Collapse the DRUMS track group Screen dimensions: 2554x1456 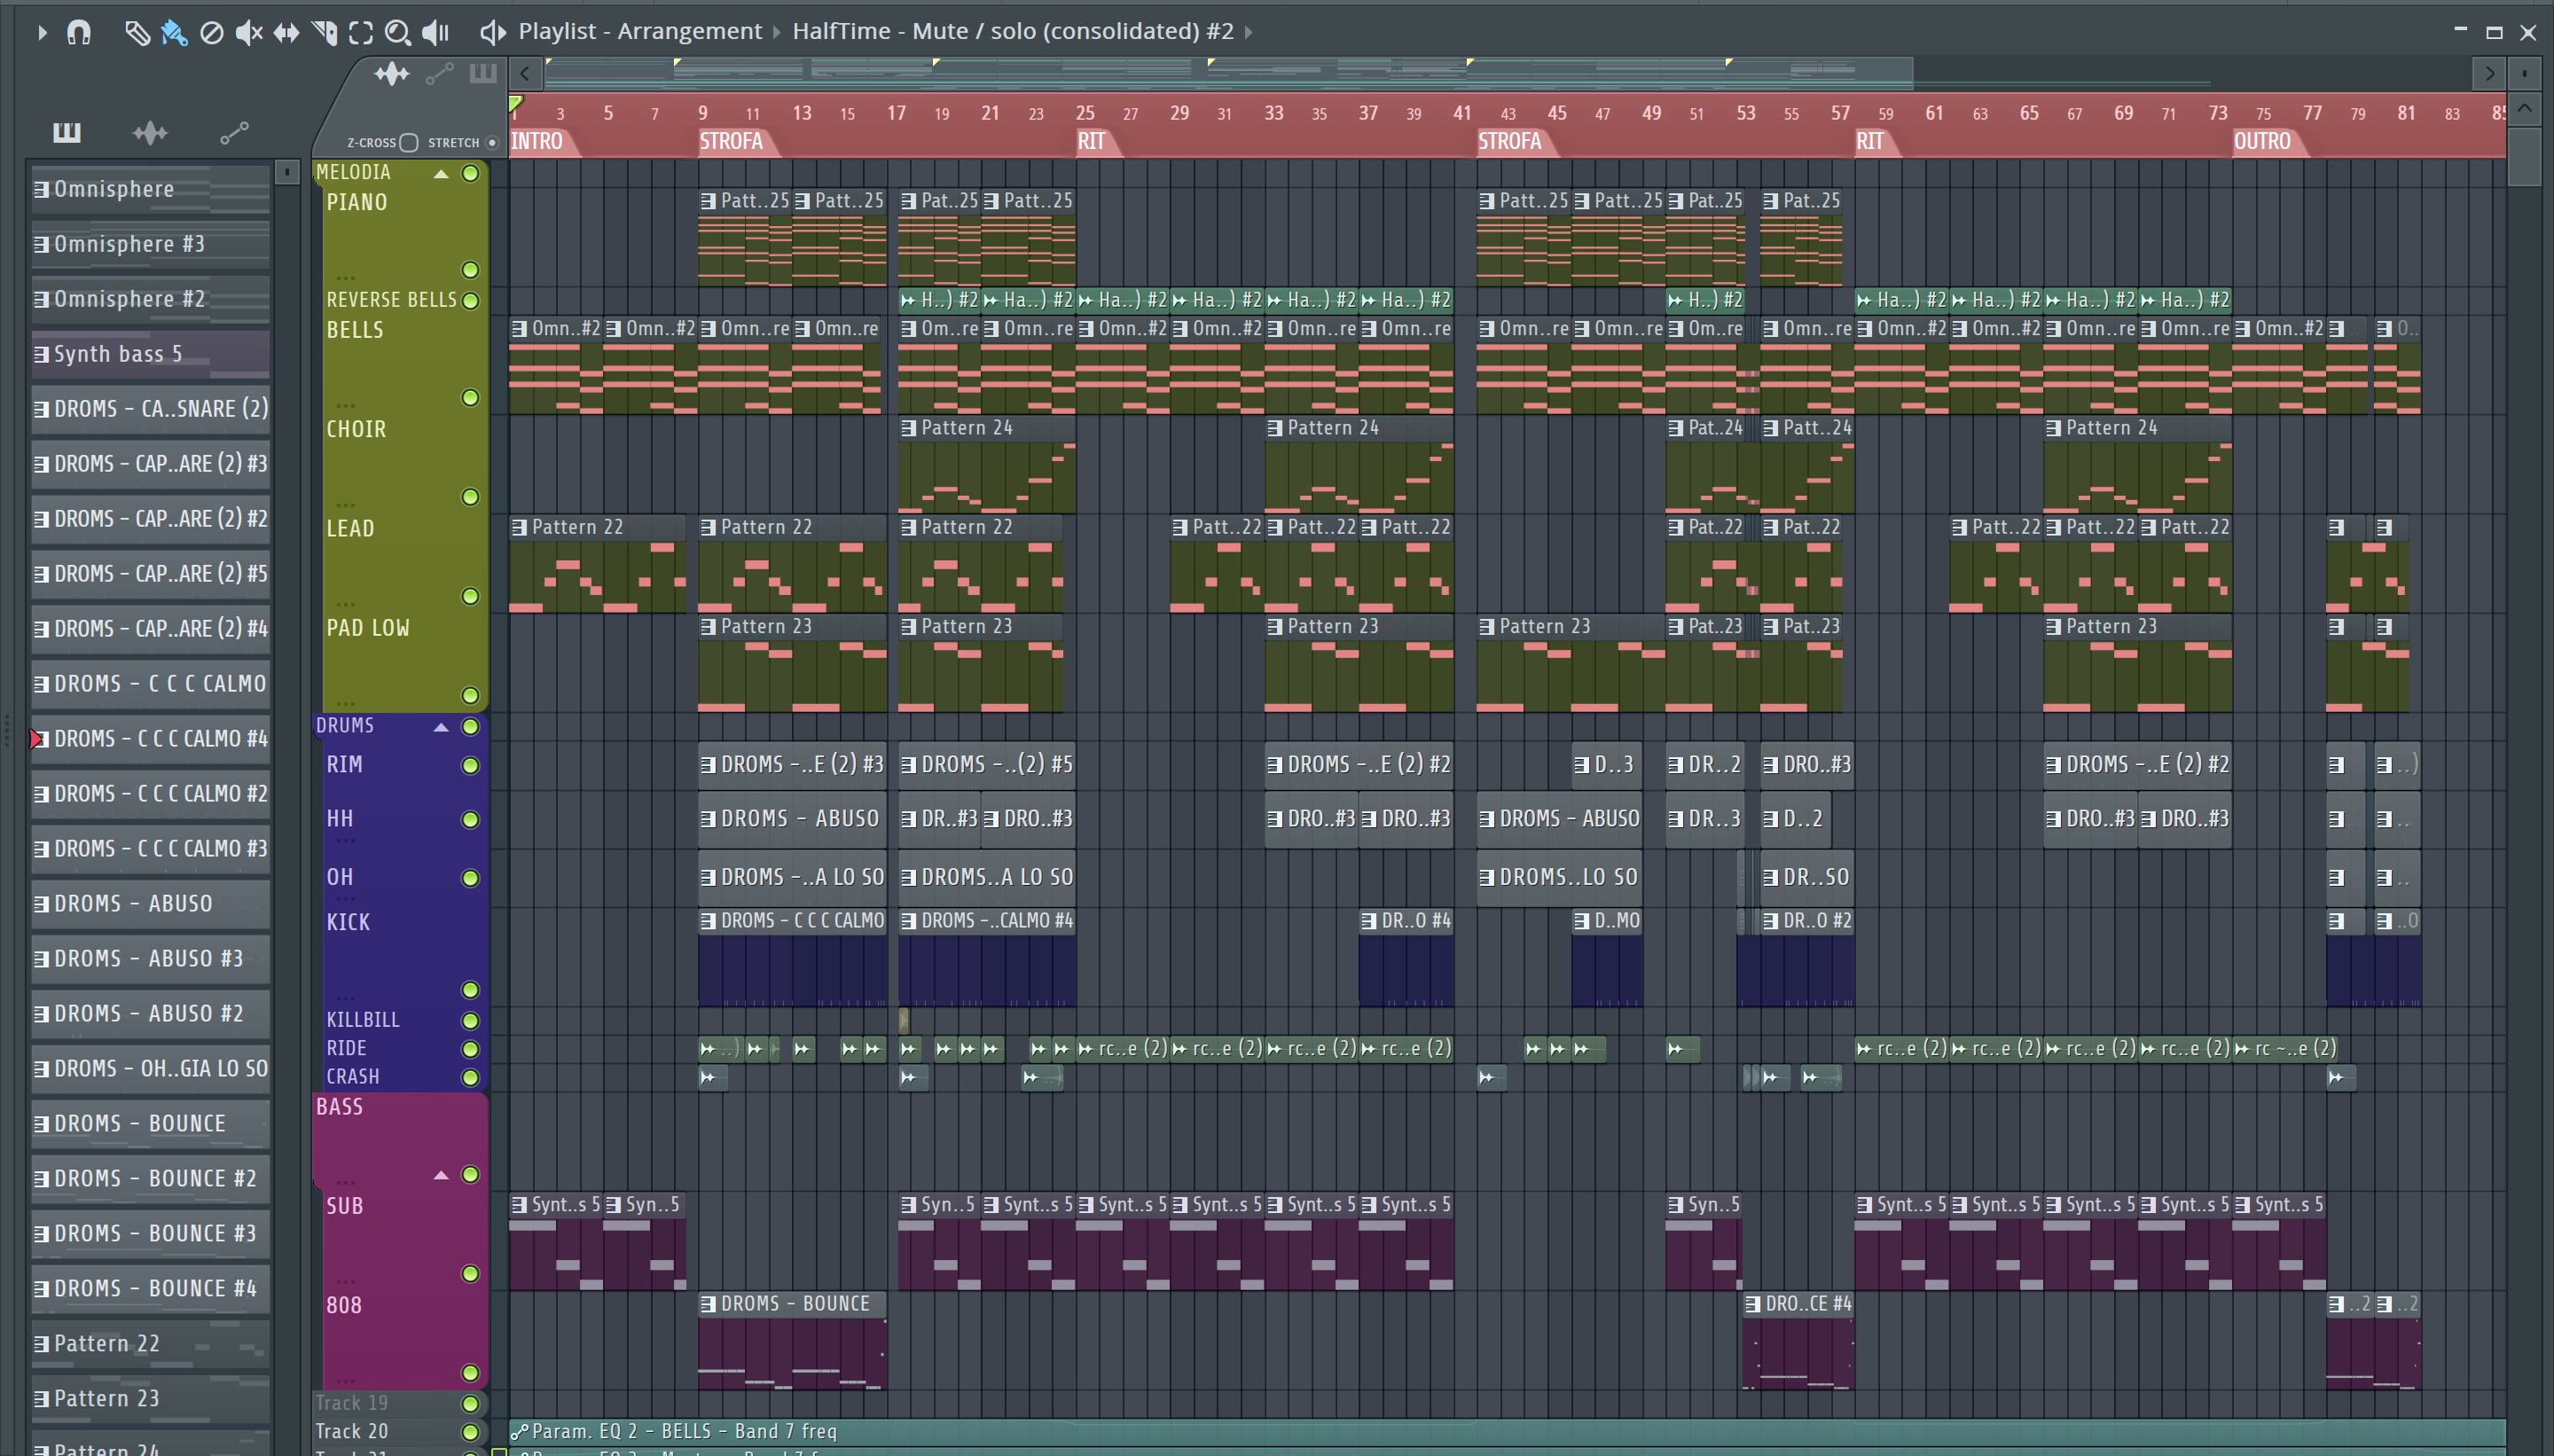point(440,727)
